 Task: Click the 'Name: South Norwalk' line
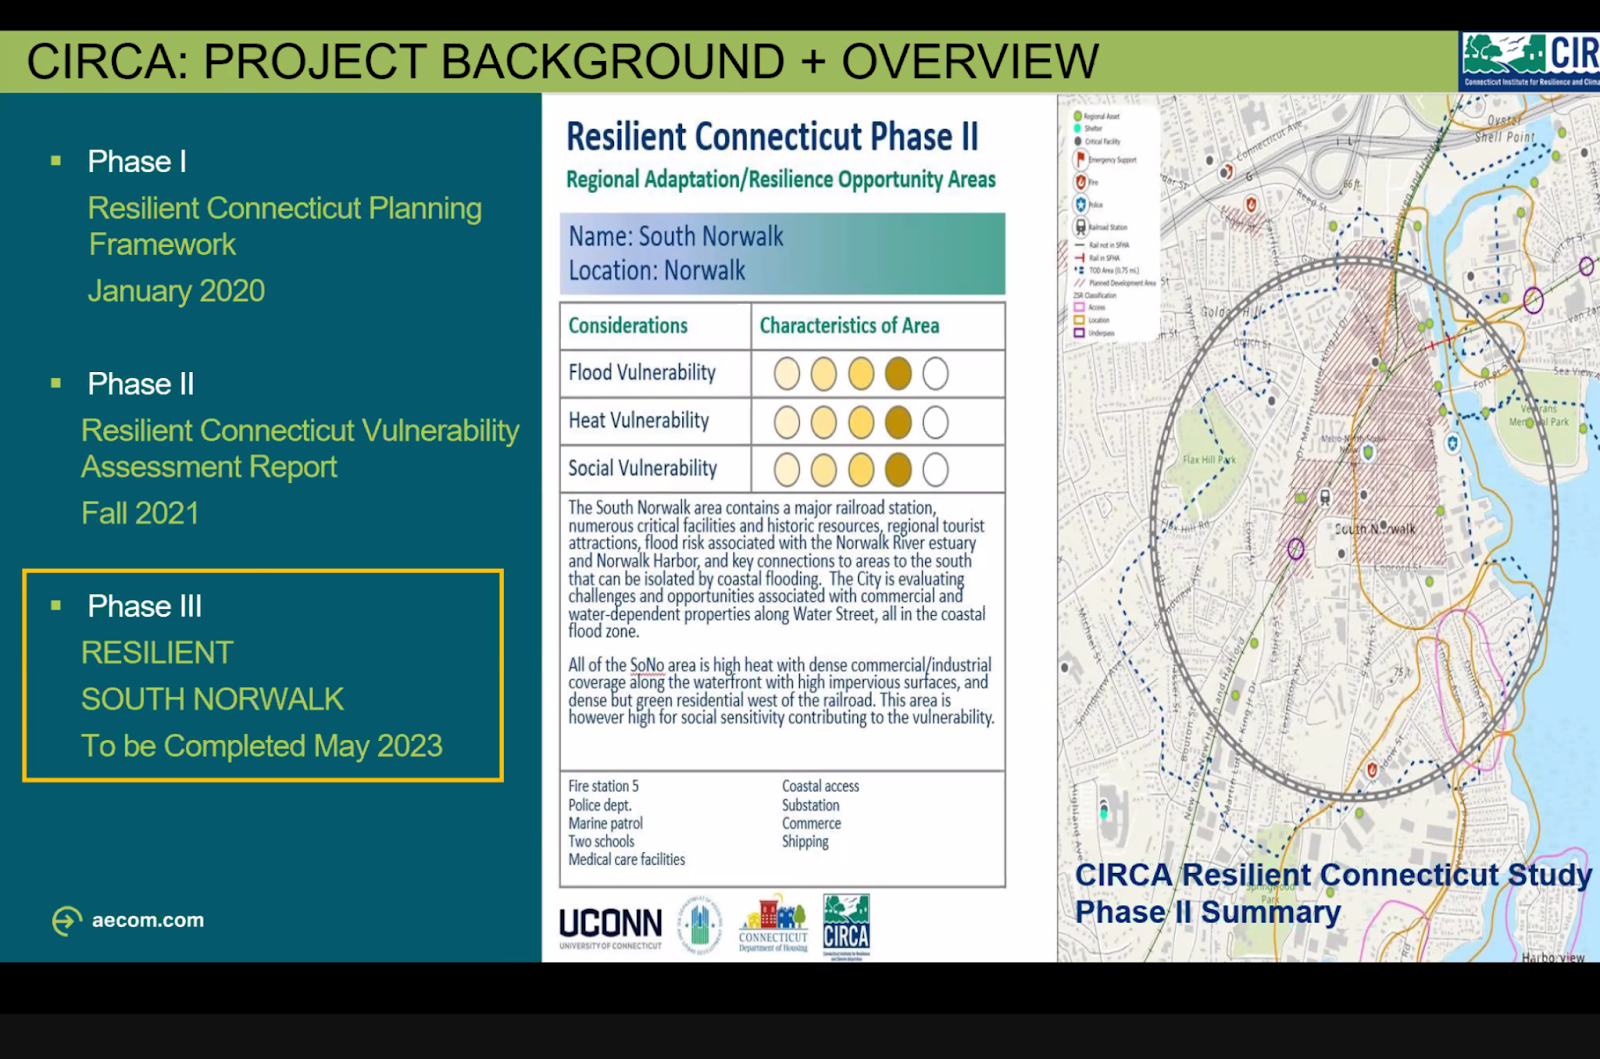click(x=676, y=236)
